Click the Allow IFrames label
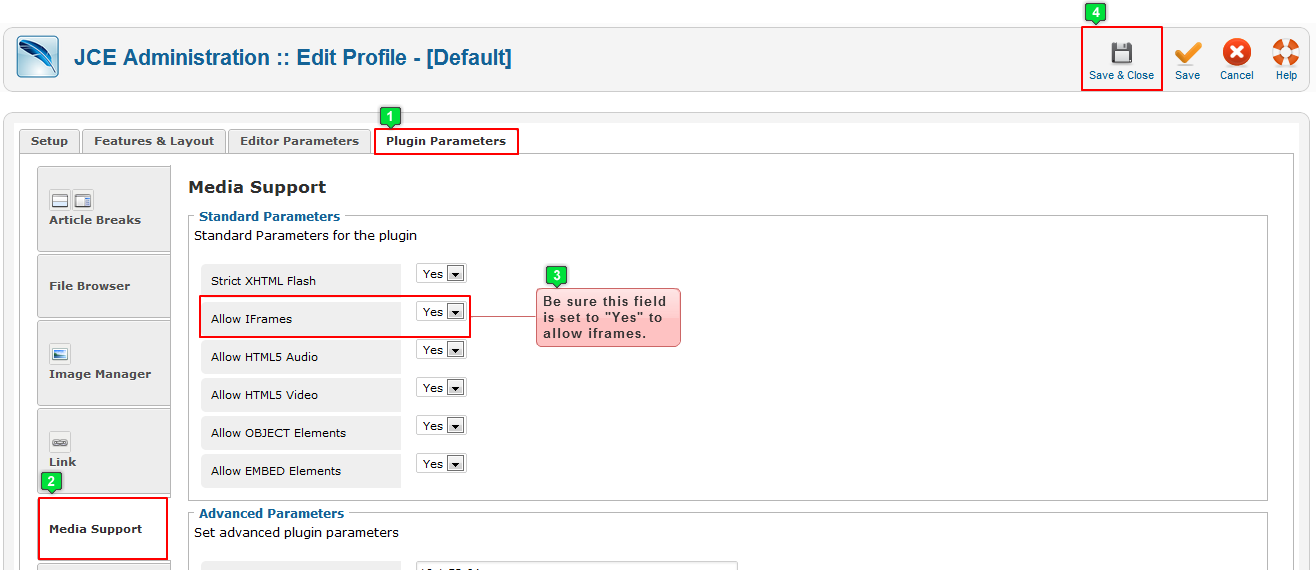 [x=251, y=319]
